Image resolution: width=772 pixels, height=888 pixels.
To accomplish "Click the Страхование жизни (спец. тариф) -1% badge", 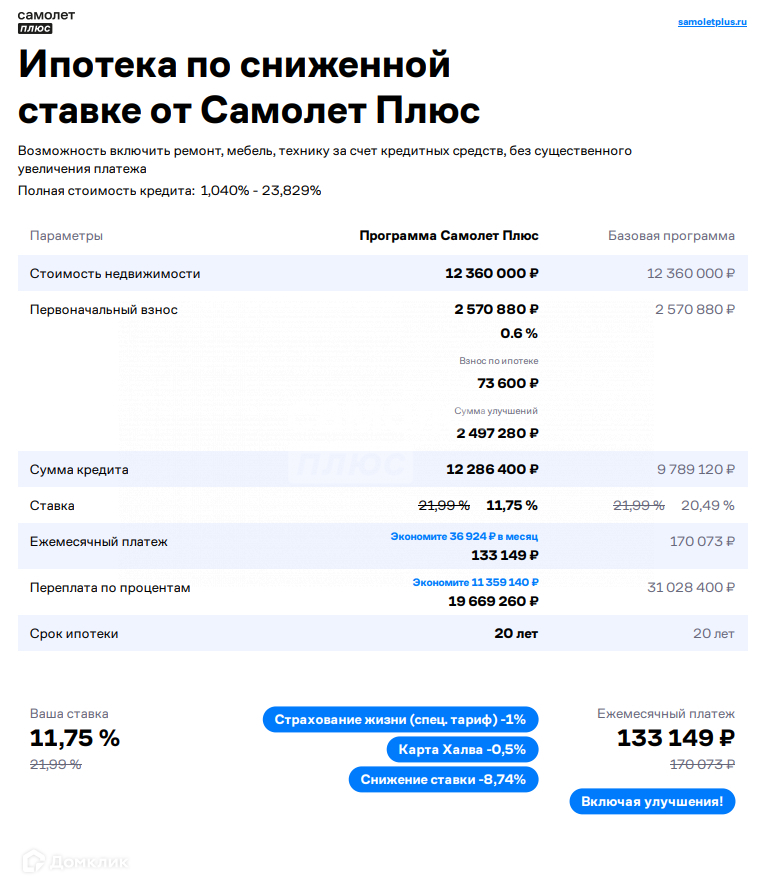I will pyautogui.click(x=400, y=719).
